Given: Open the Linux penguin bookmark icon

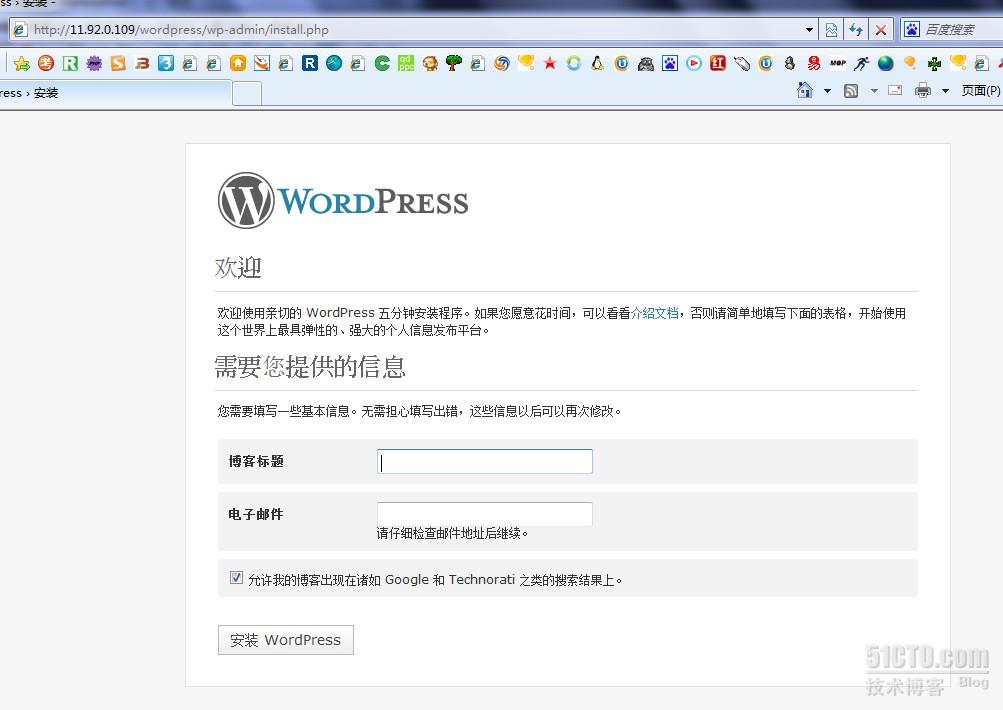Looking at the screenshot, I should point(597,63).
